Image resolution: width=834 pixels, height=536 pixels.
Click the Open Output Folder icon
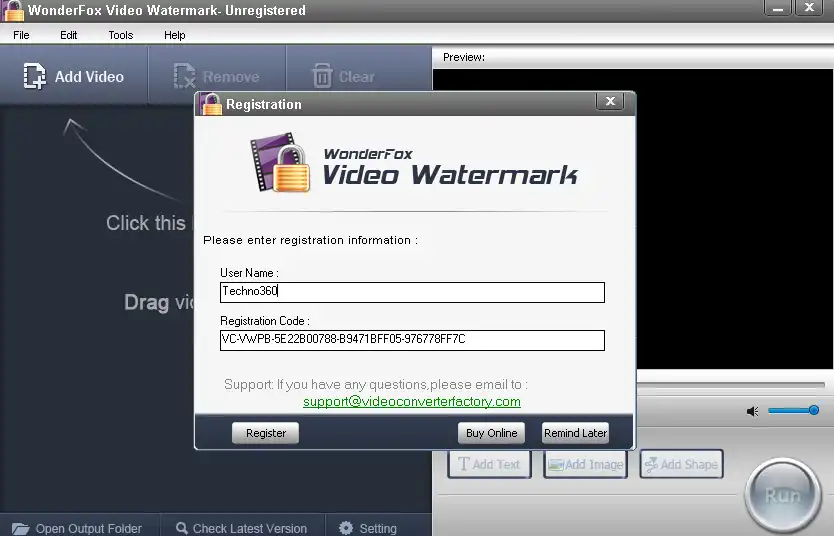(20, 528)
